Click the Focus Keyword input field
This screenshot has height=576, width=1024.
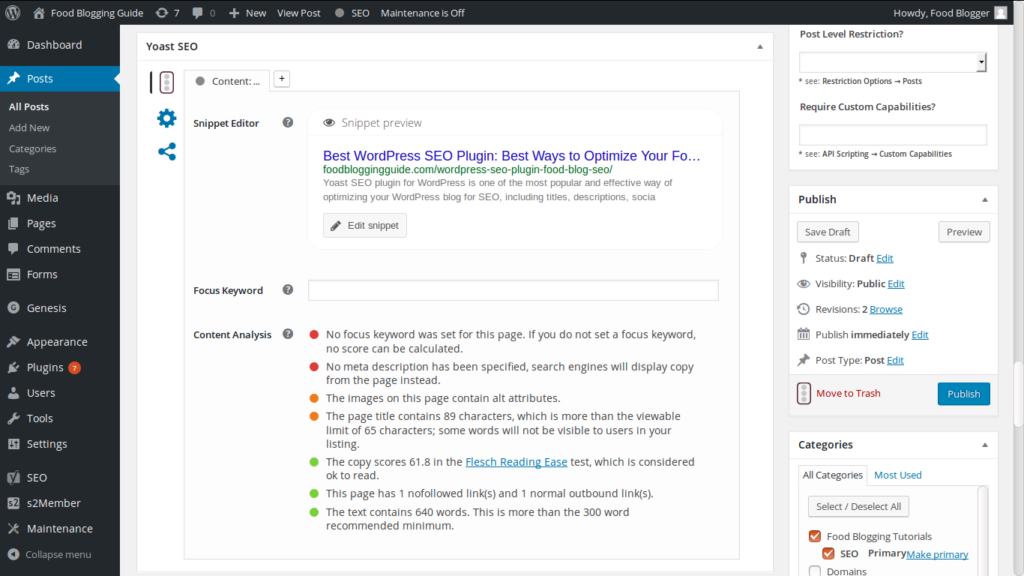tap(513, 291)
